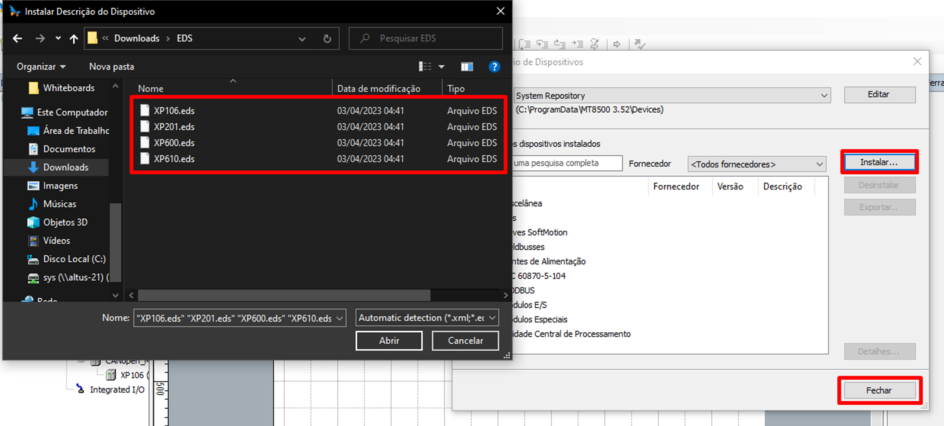Refresh the EDS folder listing
The height and width of the screenshot is (426, 944).
click(x=327, y=39)
